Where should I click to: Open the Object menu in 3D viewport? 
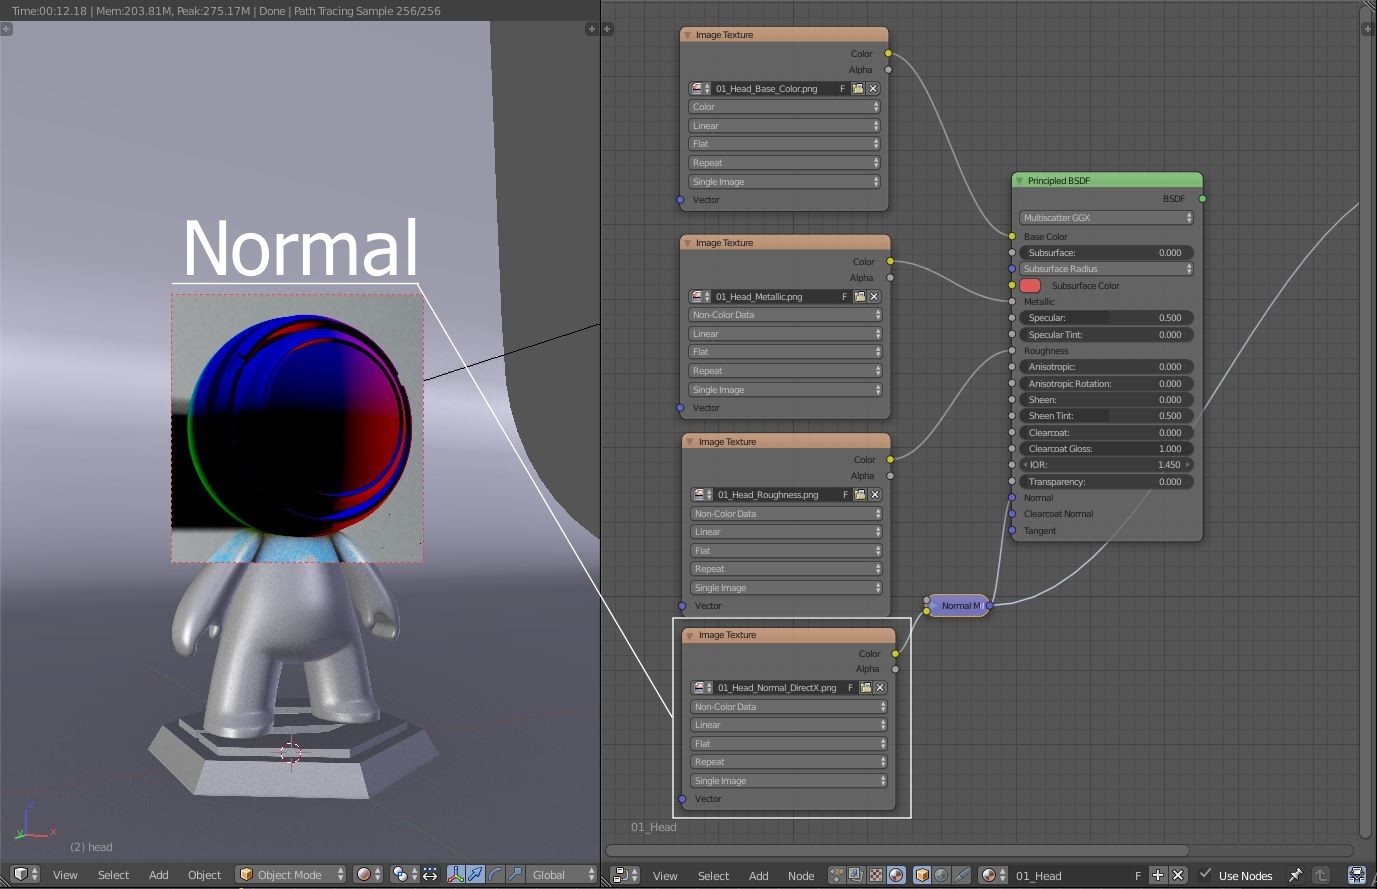(204, 874)
